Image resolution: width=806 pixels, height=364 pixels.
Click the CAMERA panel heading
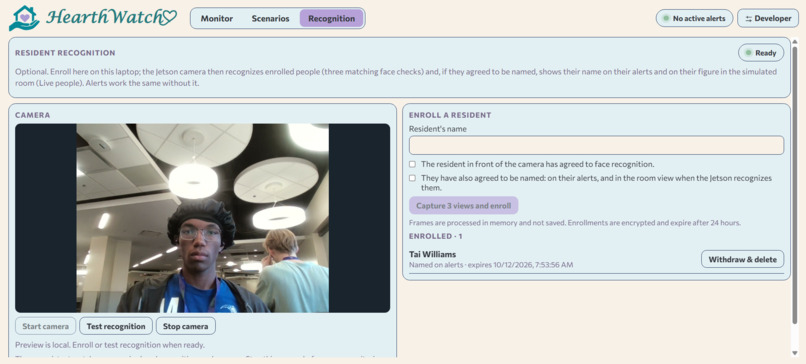33,115
